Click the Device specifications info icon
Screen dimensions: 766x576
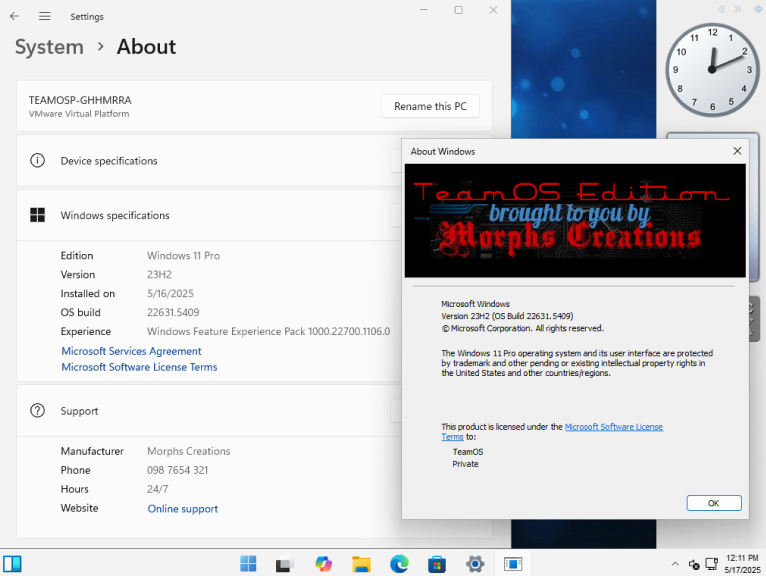coord(37,161)
